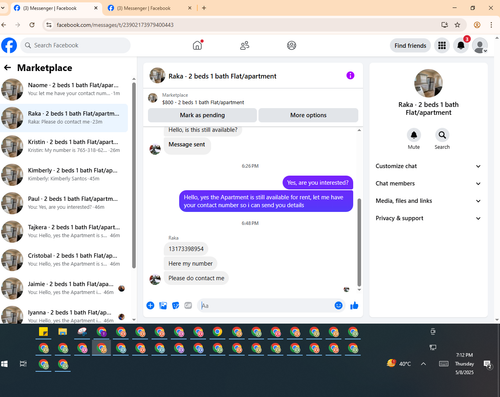
Task: Open the Friends icon in top bar
Action: (245, 45)
